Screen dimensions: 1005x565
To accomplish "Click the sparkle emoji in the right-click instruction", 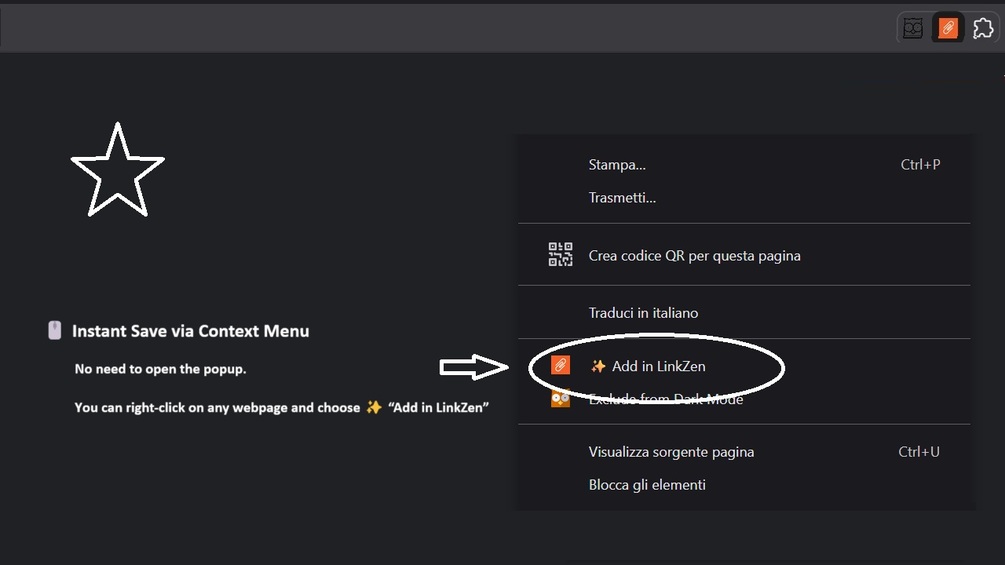I will pos(374,407).
